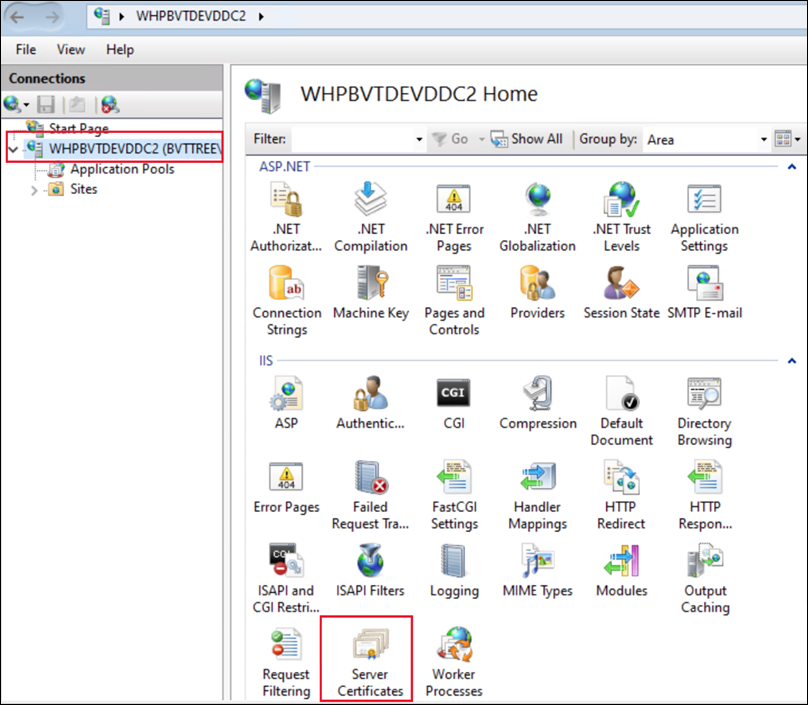Open the Connection Strings feature

pos(286,295)
